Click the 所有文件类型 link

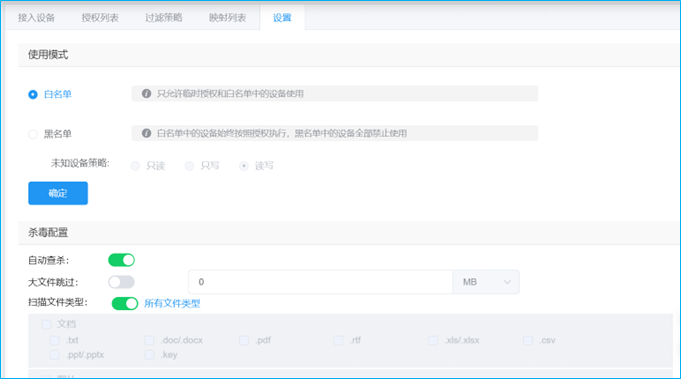click(172, 303)
